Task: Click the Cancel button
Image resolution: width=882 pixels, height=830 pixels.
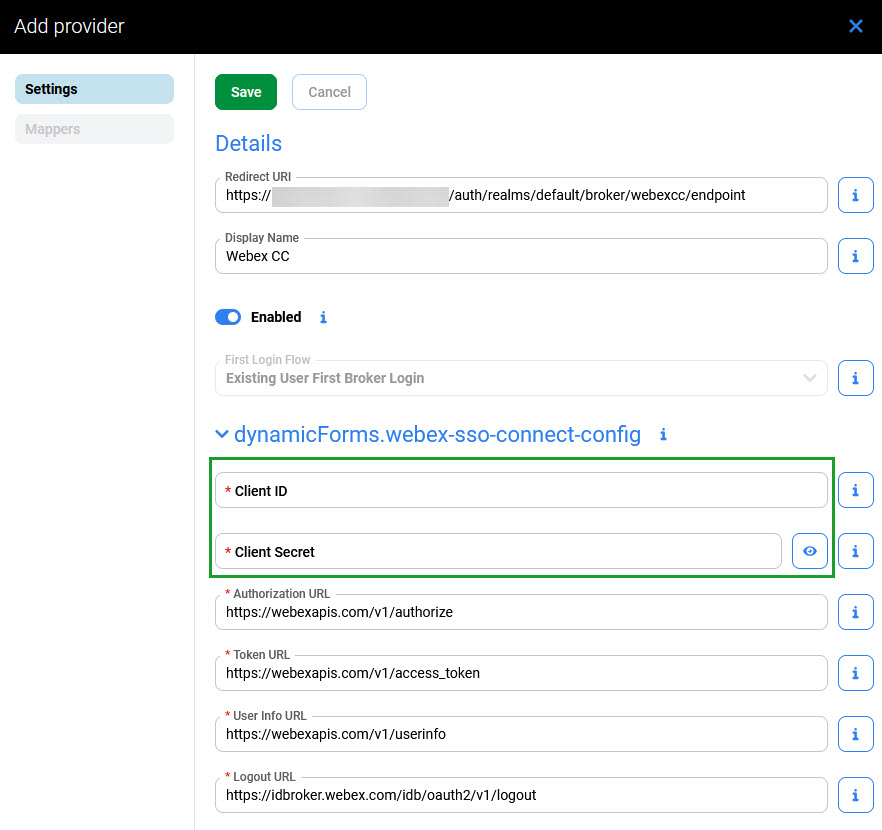Action: click(329, 92)
